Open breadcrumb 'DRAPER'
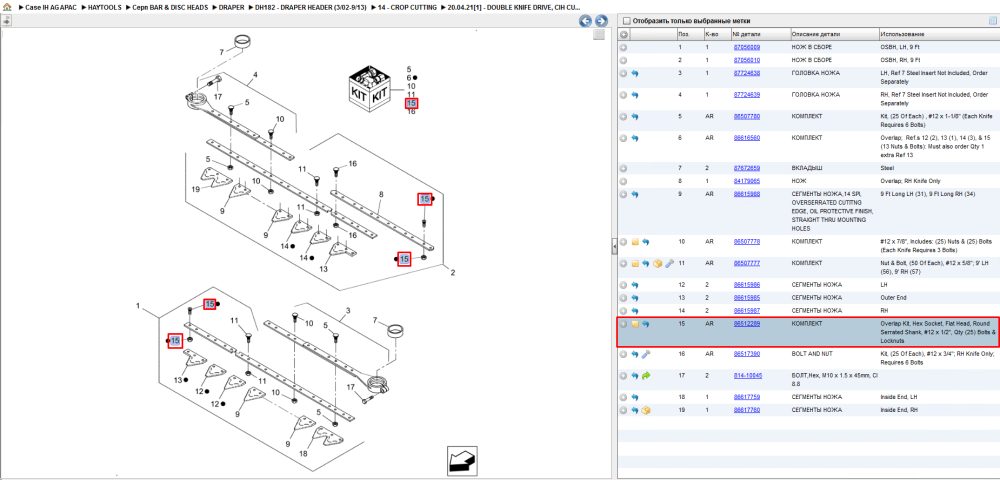 (x=232, y=7)
